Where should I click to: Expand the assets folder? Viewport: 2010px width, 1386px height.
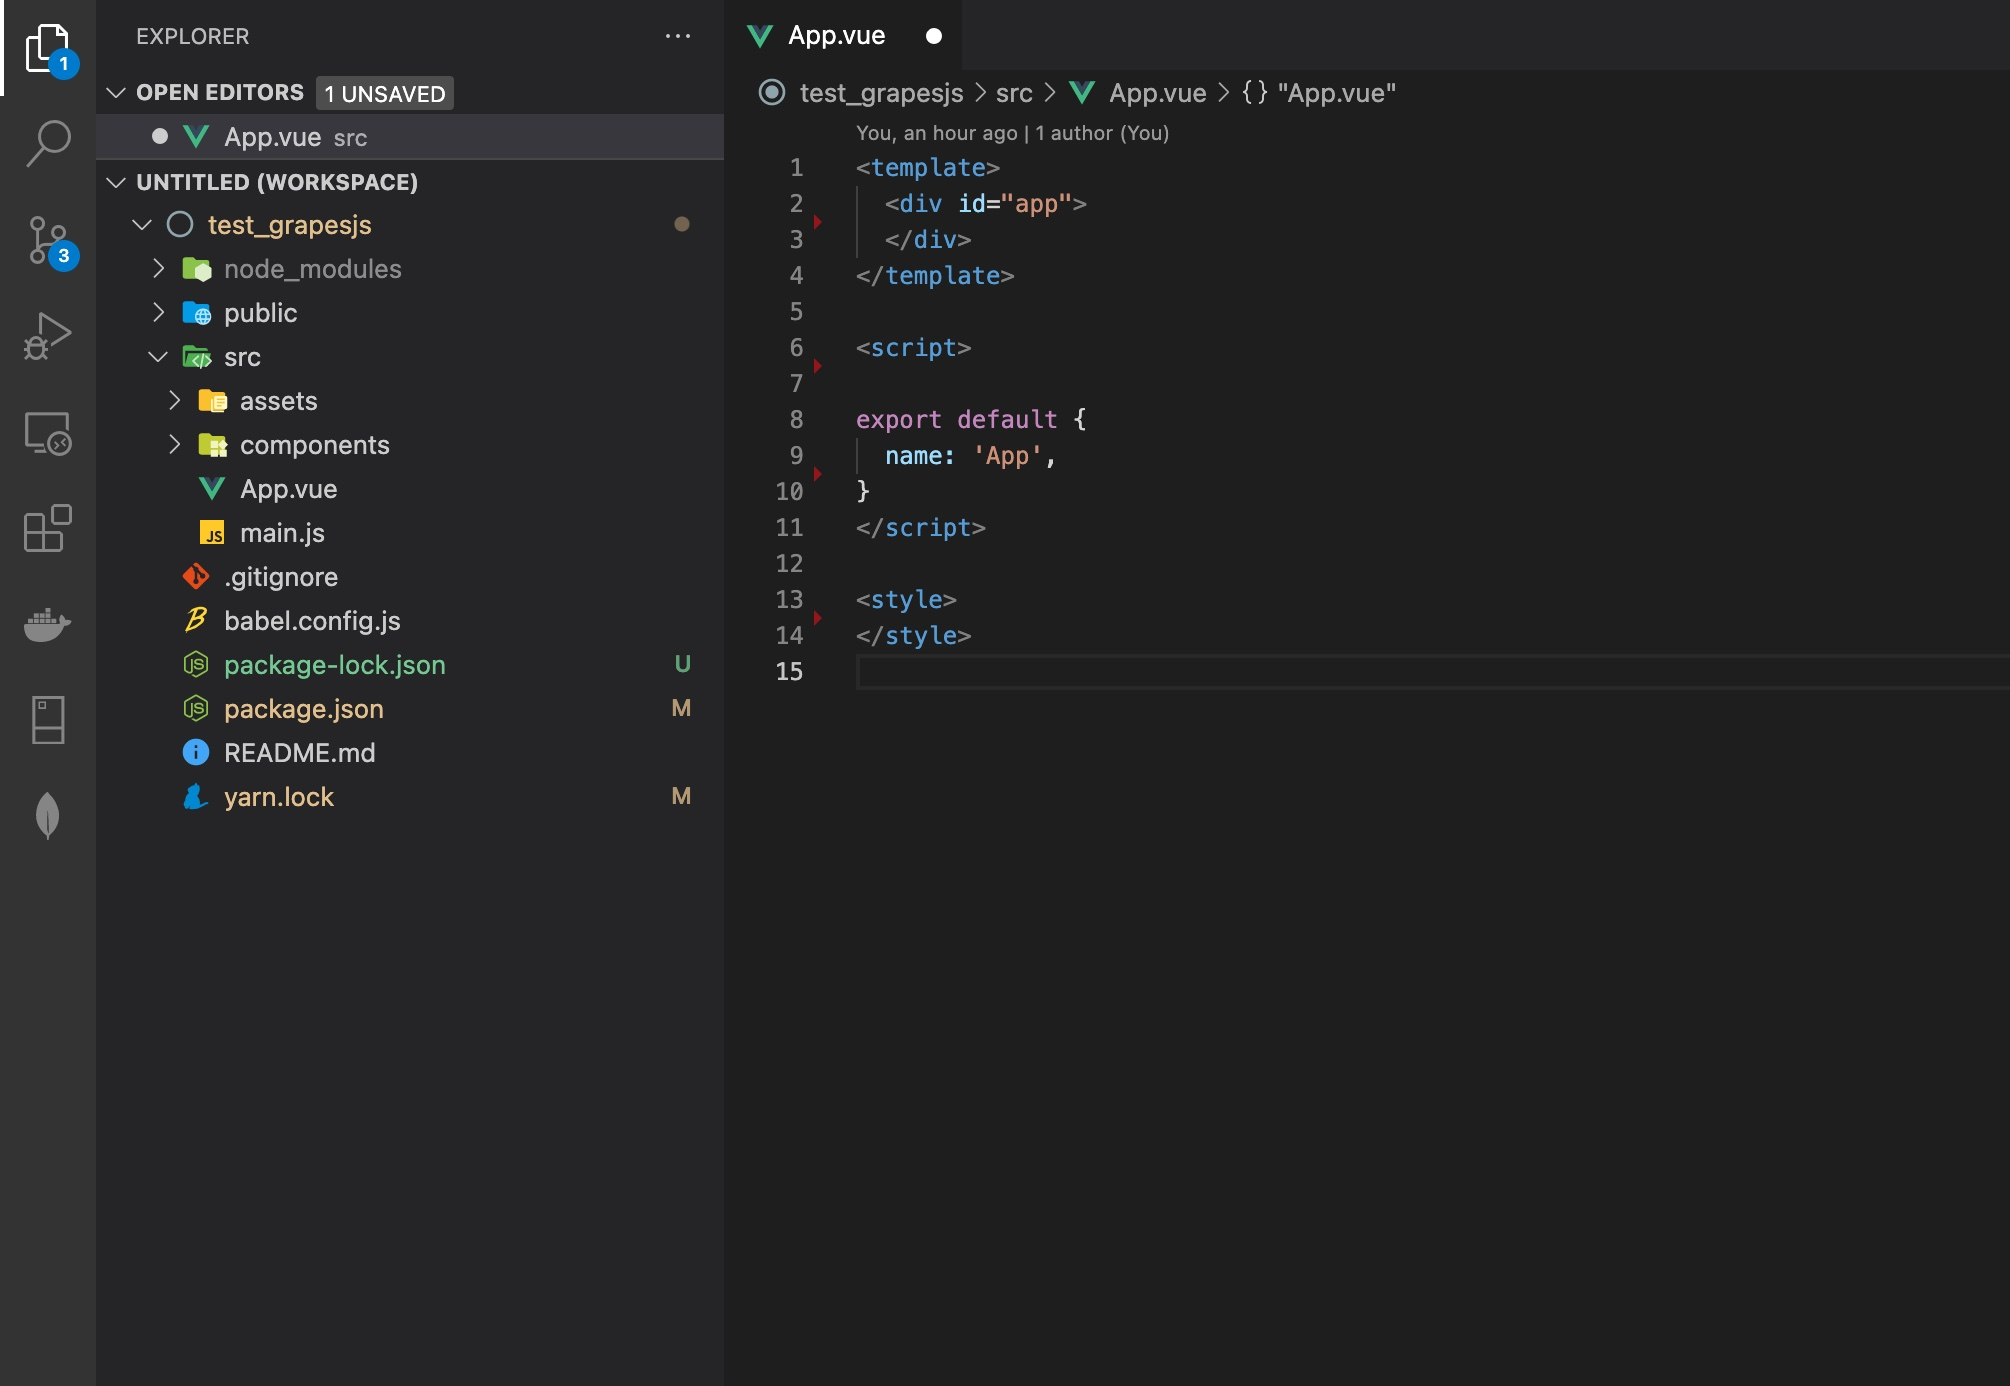pos(174,401)
